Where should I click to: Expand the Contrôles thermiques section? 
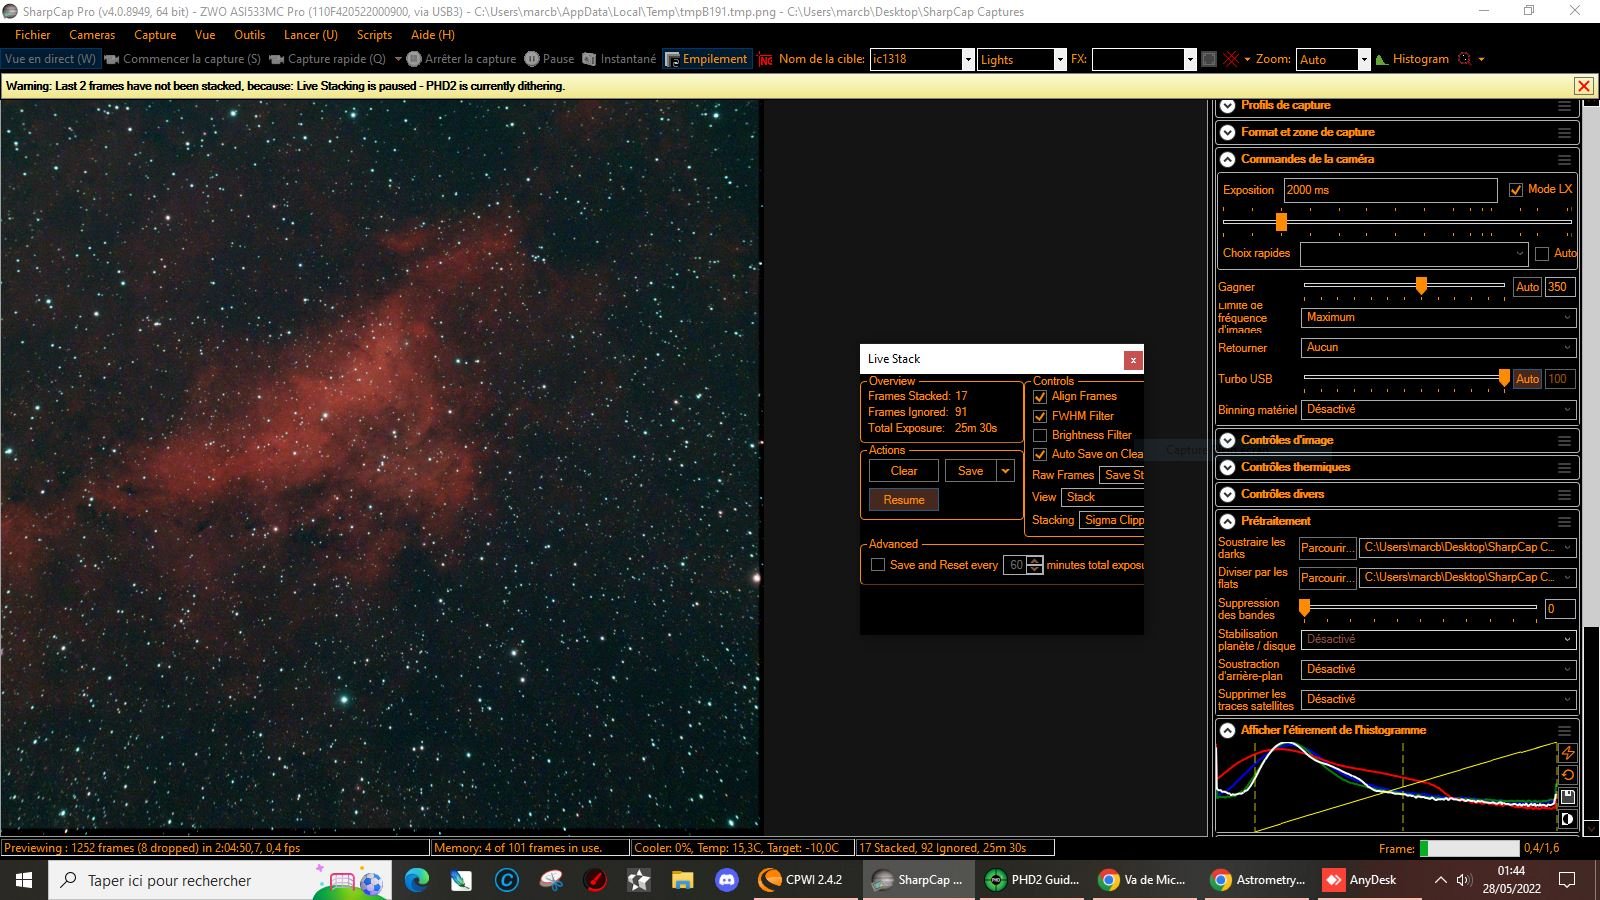pos(1228,468)
